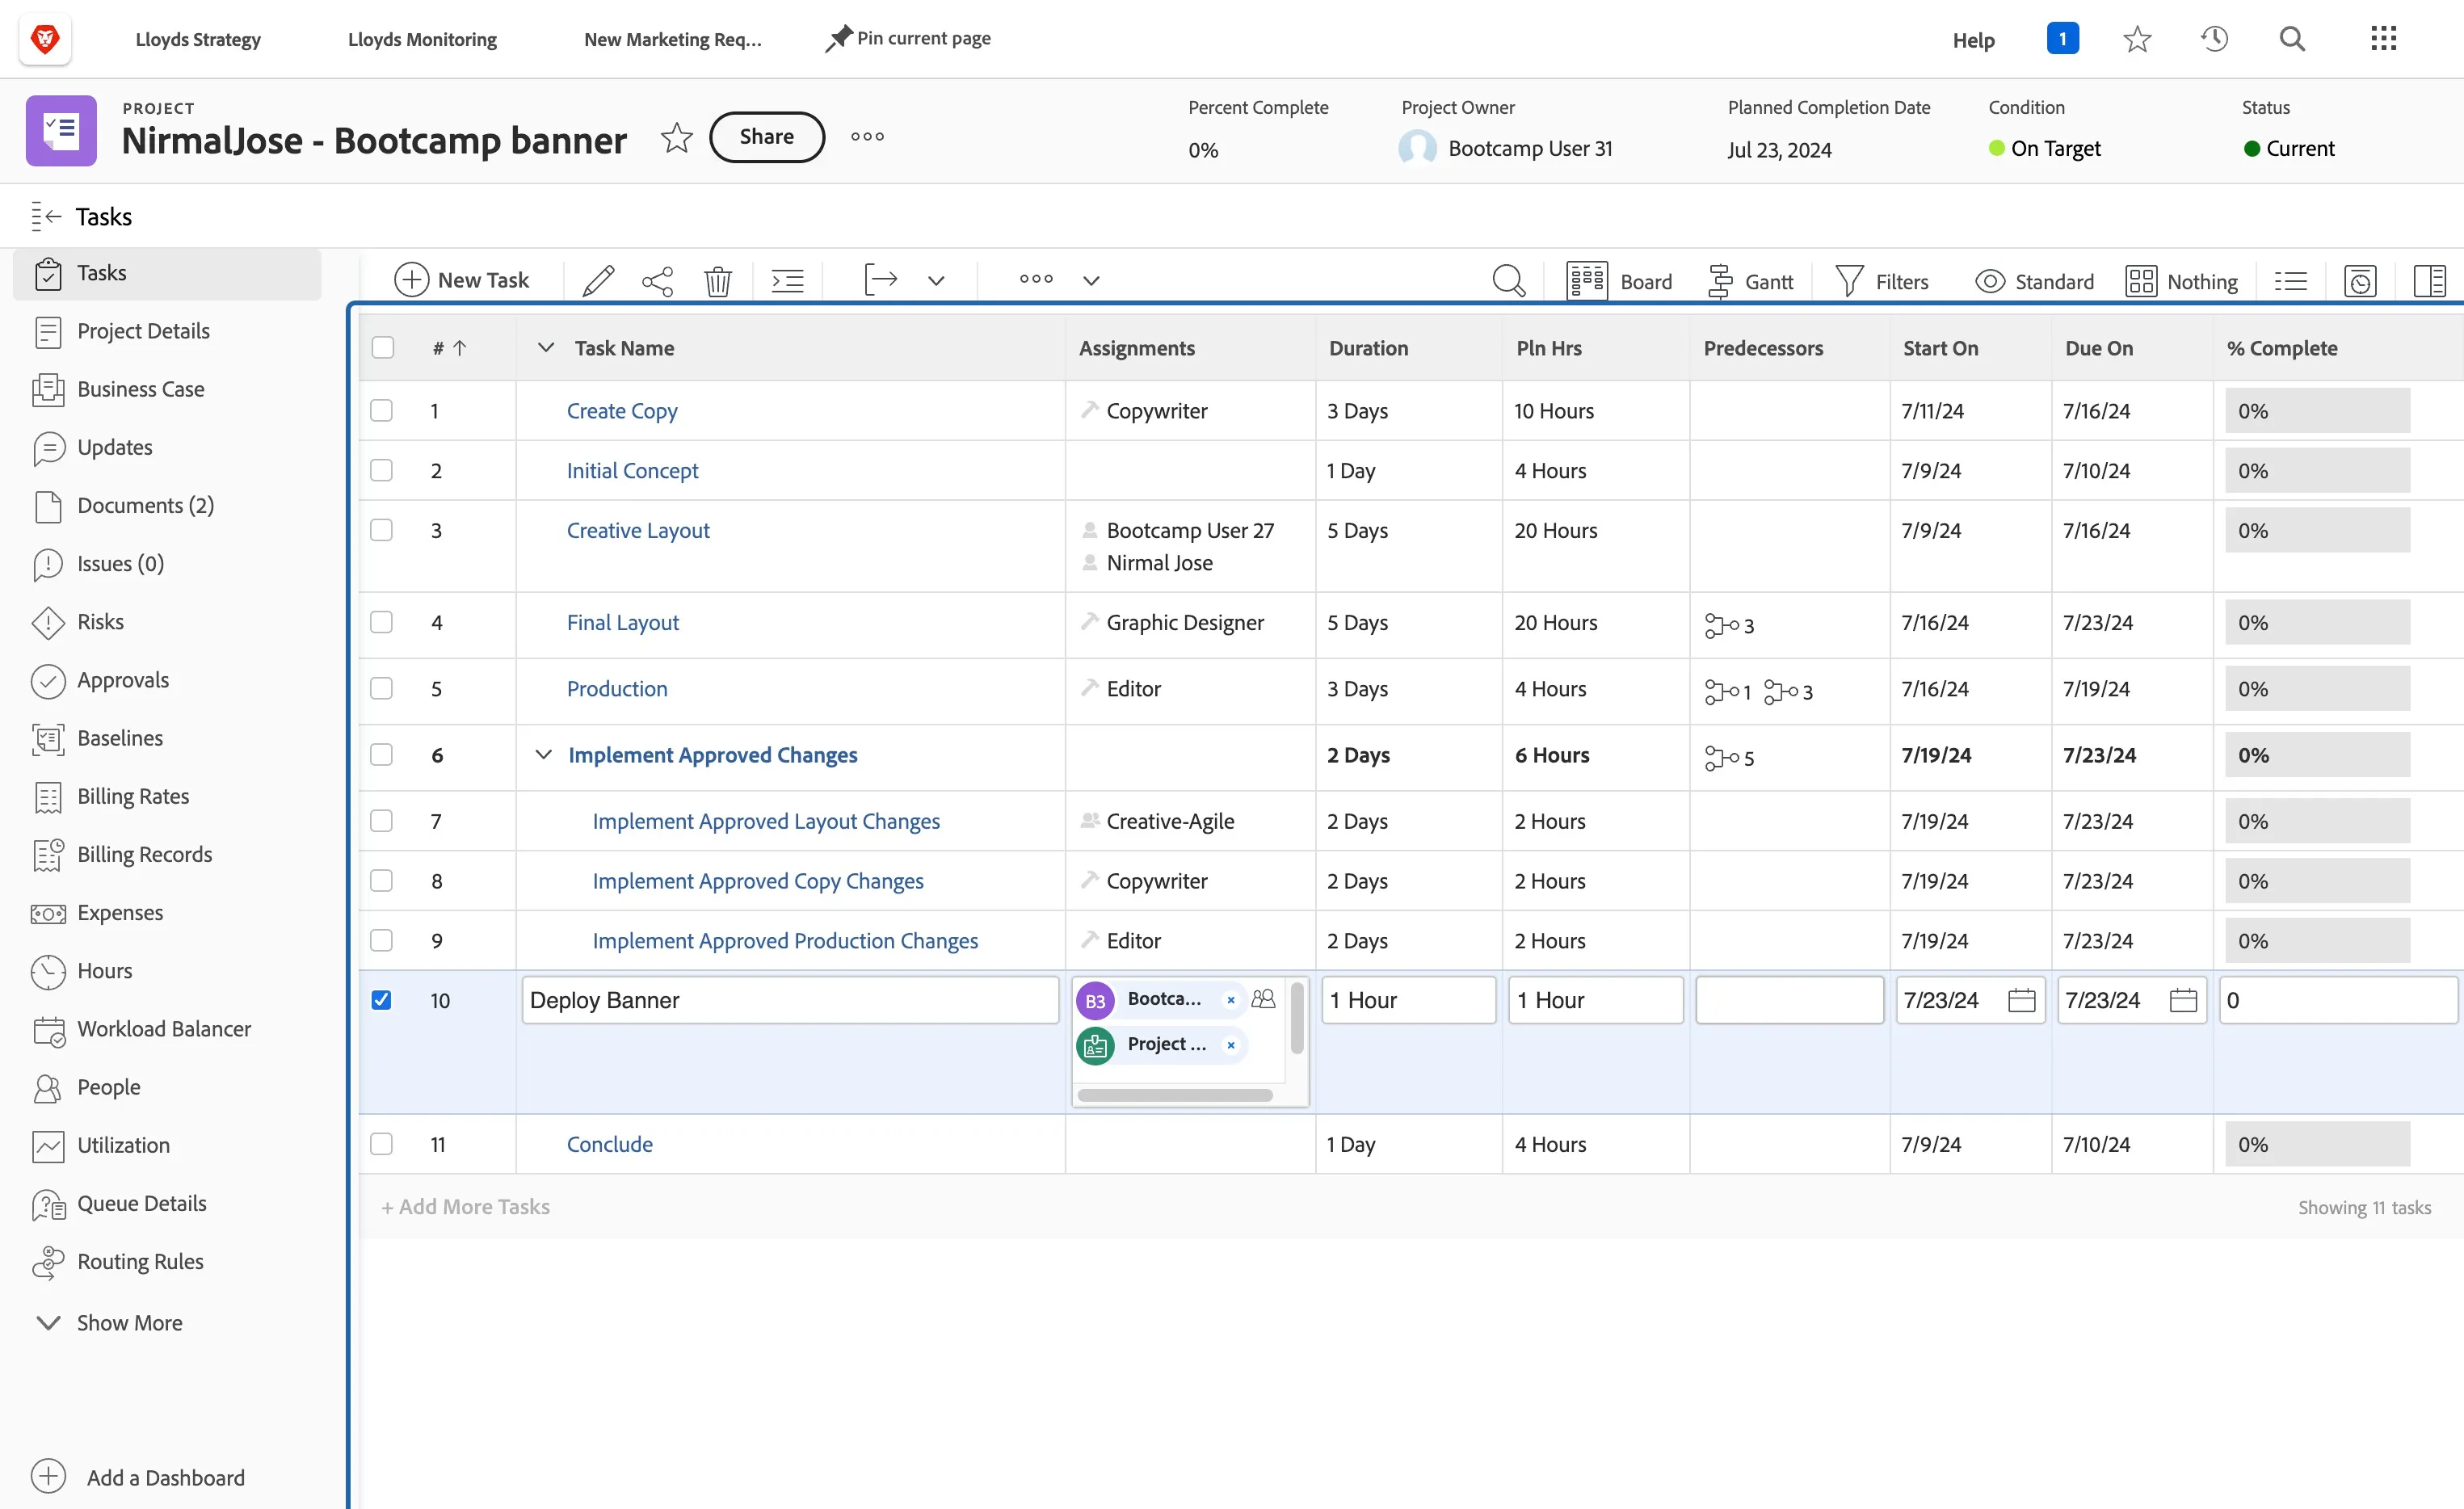This screenshot has height=1509, width=2464.
Task: Open the main menu grid icon
Action: [x=2384, y=39]
